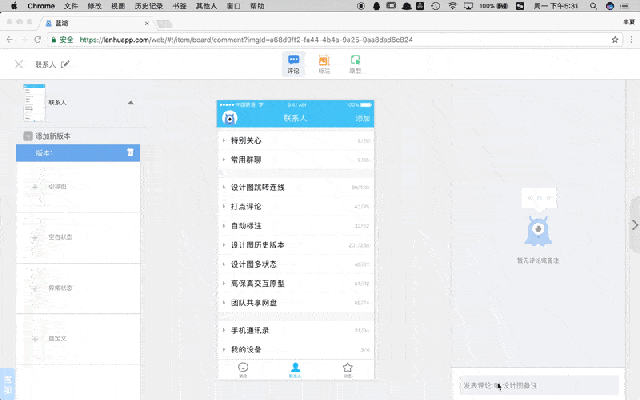Close the 蓝湖 browser tab

click(x=147, y=23)
